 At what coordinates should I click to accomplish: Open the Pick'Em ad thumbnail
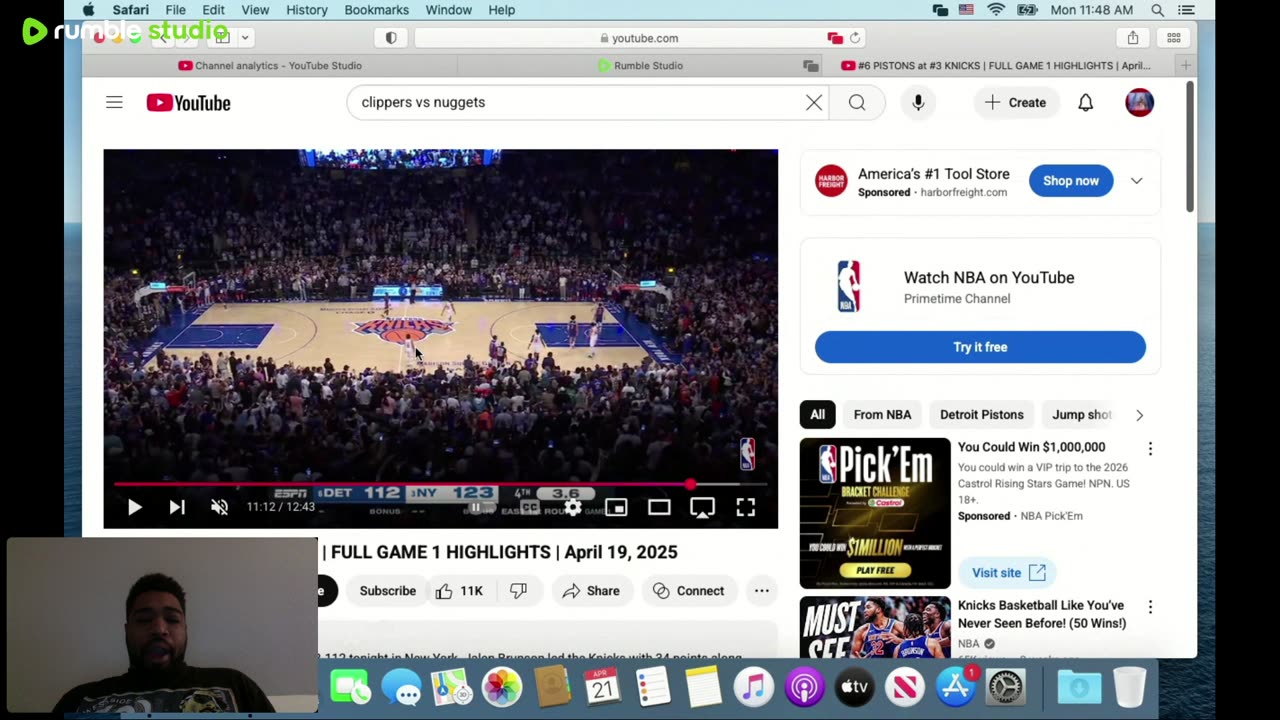coord(875,513)
